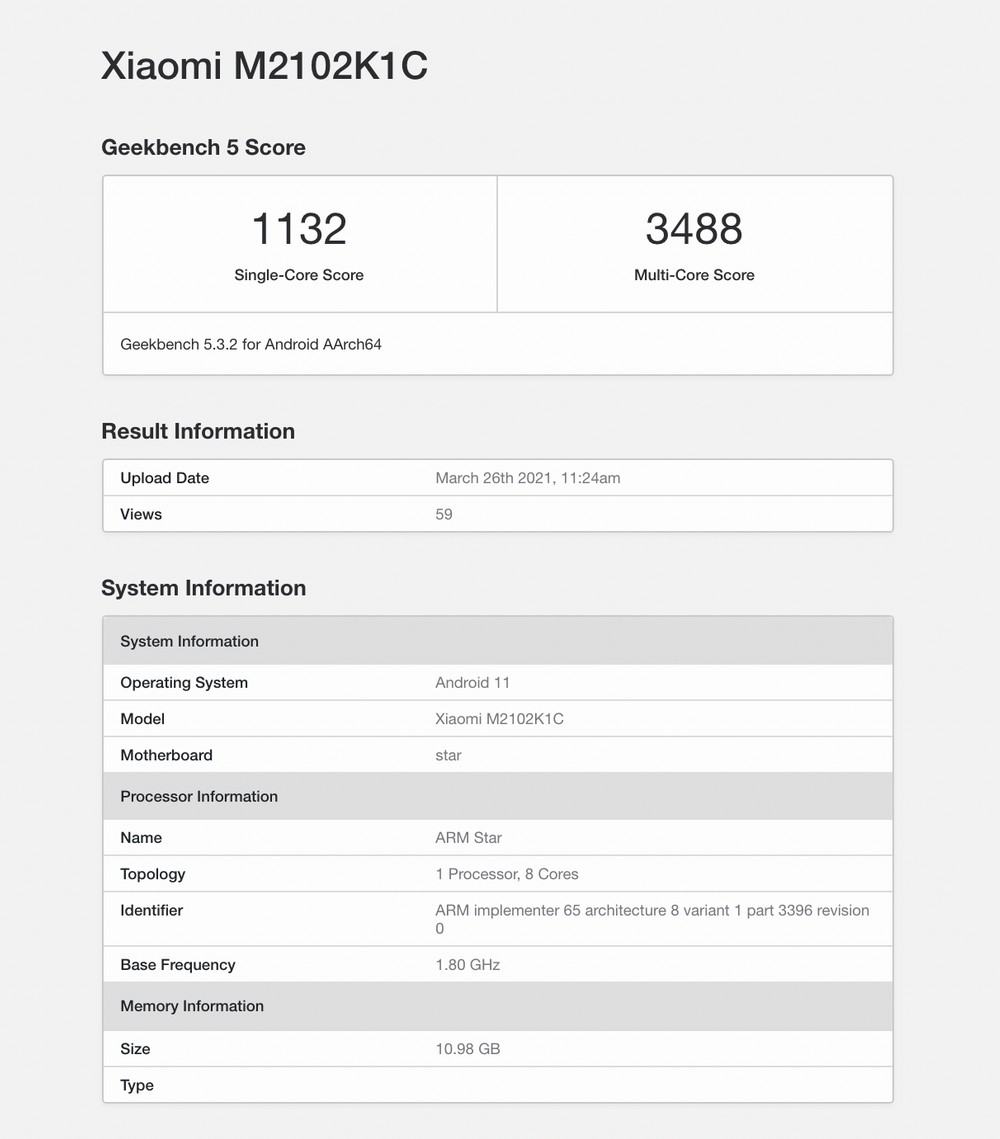
Task: Click the 10.98 GB memory size value
Action: pos(467,1049)
